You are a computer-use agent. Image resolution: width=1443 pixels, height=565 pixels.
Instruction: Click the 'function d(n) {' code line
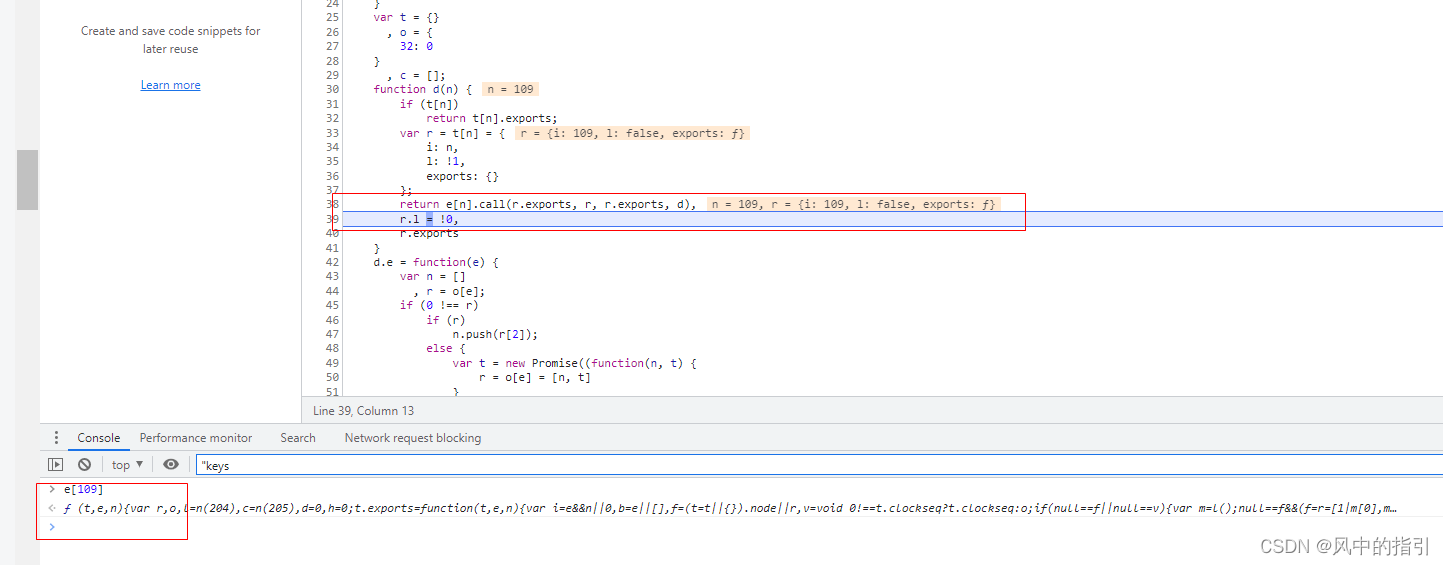tap(423, 89)
